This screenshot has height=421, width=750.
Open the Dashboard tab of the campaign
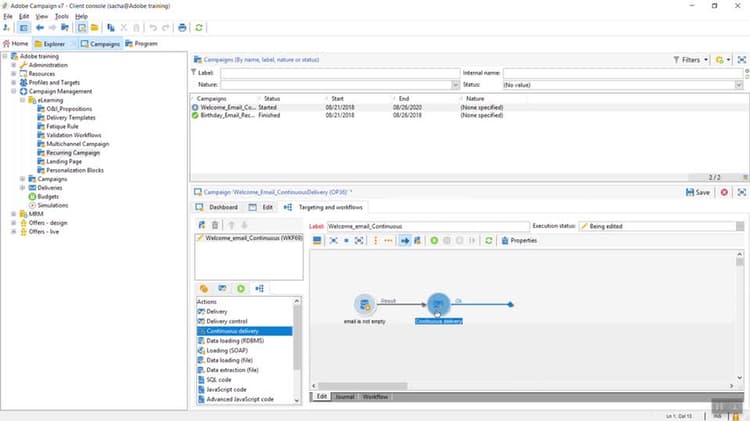click(217, 207)
